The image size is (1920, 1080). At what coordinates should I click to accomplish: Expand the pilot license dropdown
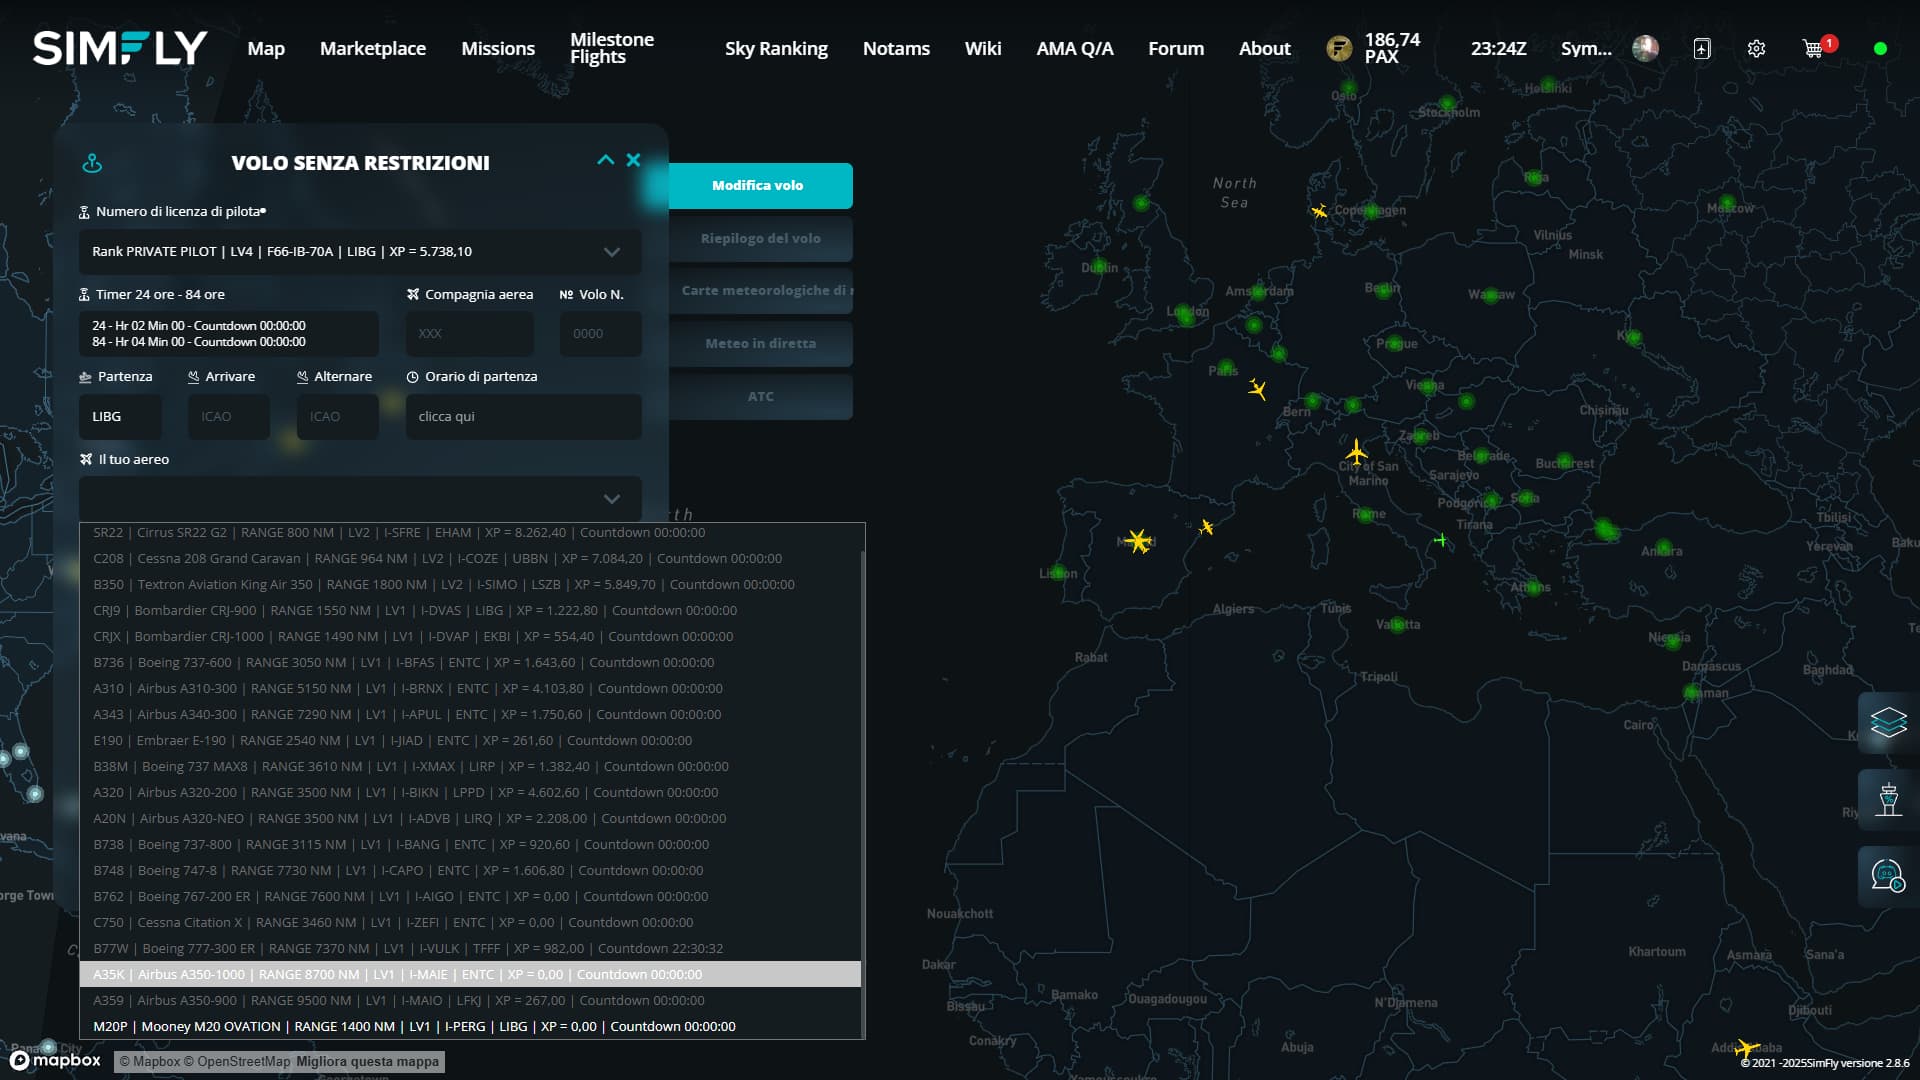pyautogui.click(x=611, y=252)
